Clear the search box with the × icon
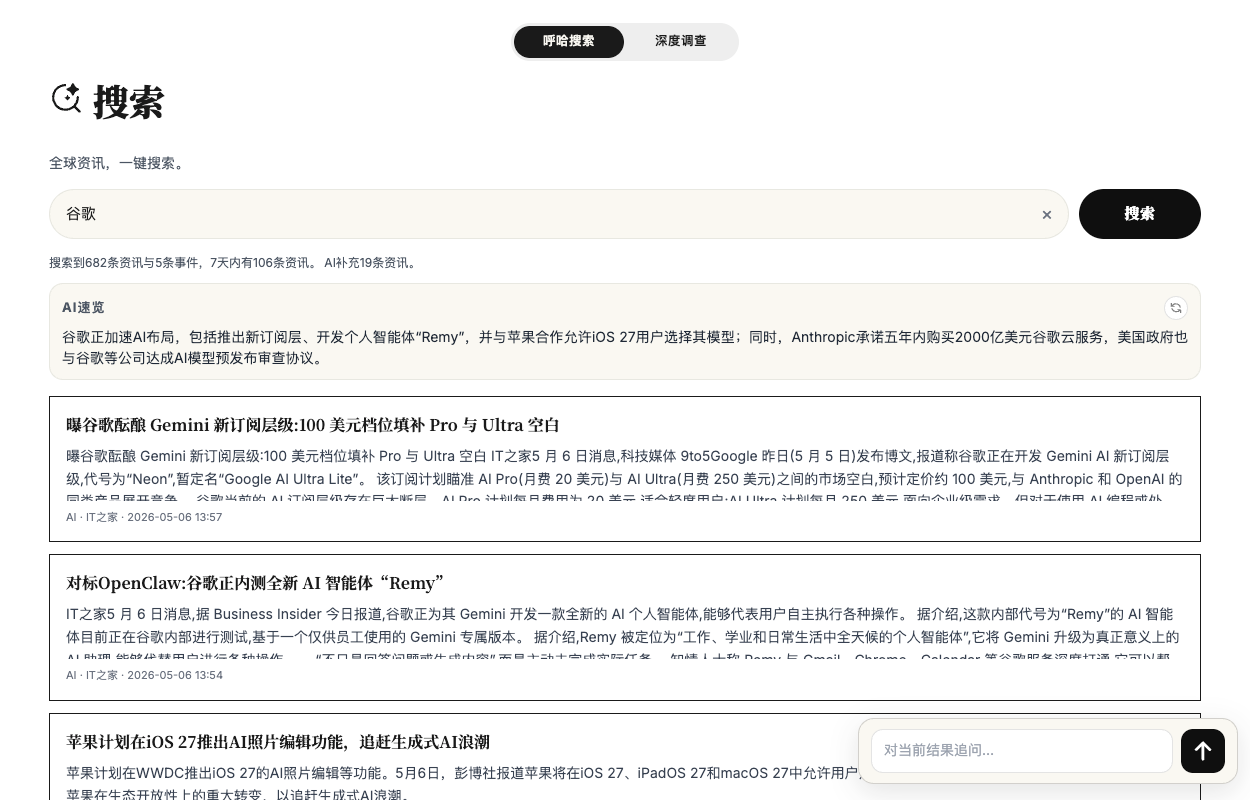1250x800 pixels. [x=1047, y=214]
